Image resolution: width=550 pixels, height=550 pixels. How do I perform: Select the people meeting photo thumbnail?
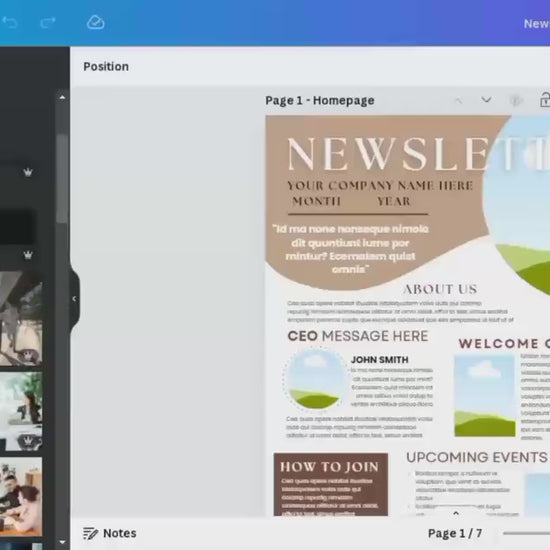click(x=21, y=497)
